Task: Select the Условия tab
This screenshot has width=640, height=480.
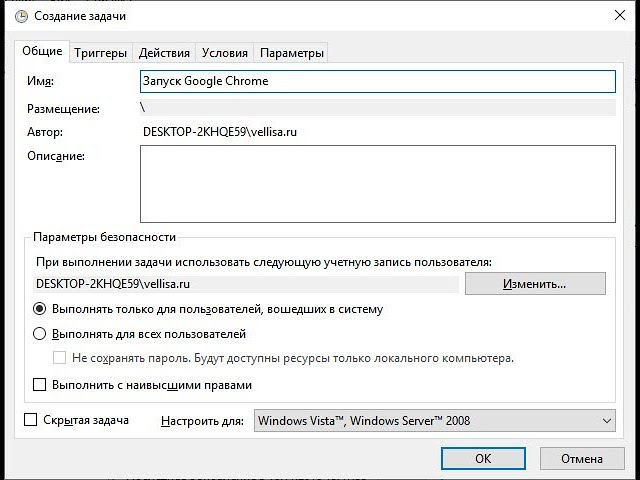Action: (x=224, y=53)
